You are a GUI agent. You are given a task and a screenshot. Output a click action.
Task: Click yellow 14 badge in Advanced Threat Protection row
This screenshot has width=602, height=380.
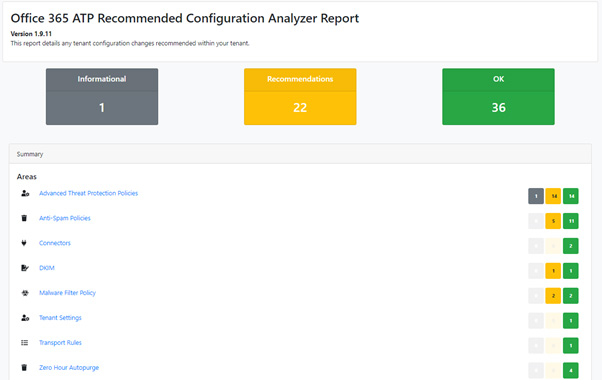point(553,196)
